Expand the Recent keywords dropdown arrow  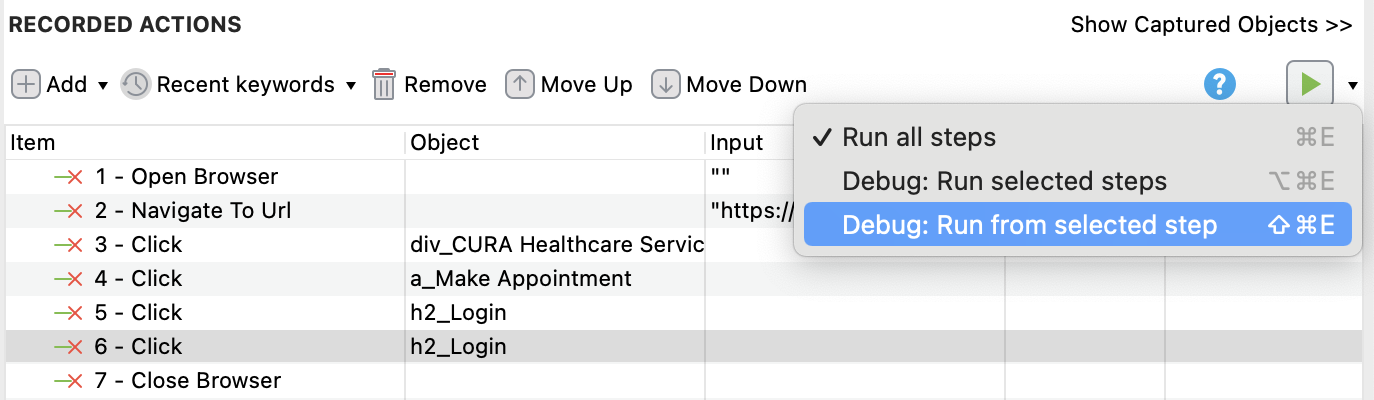coord(351,86)
